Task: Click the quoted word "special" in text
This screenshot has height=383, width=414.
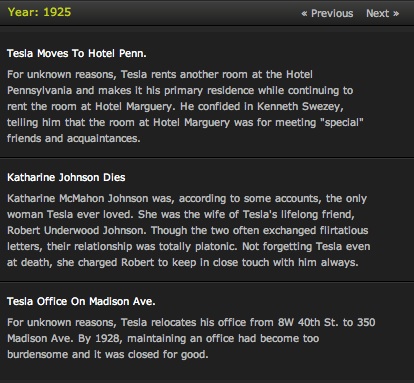Action: click(342, 122)
